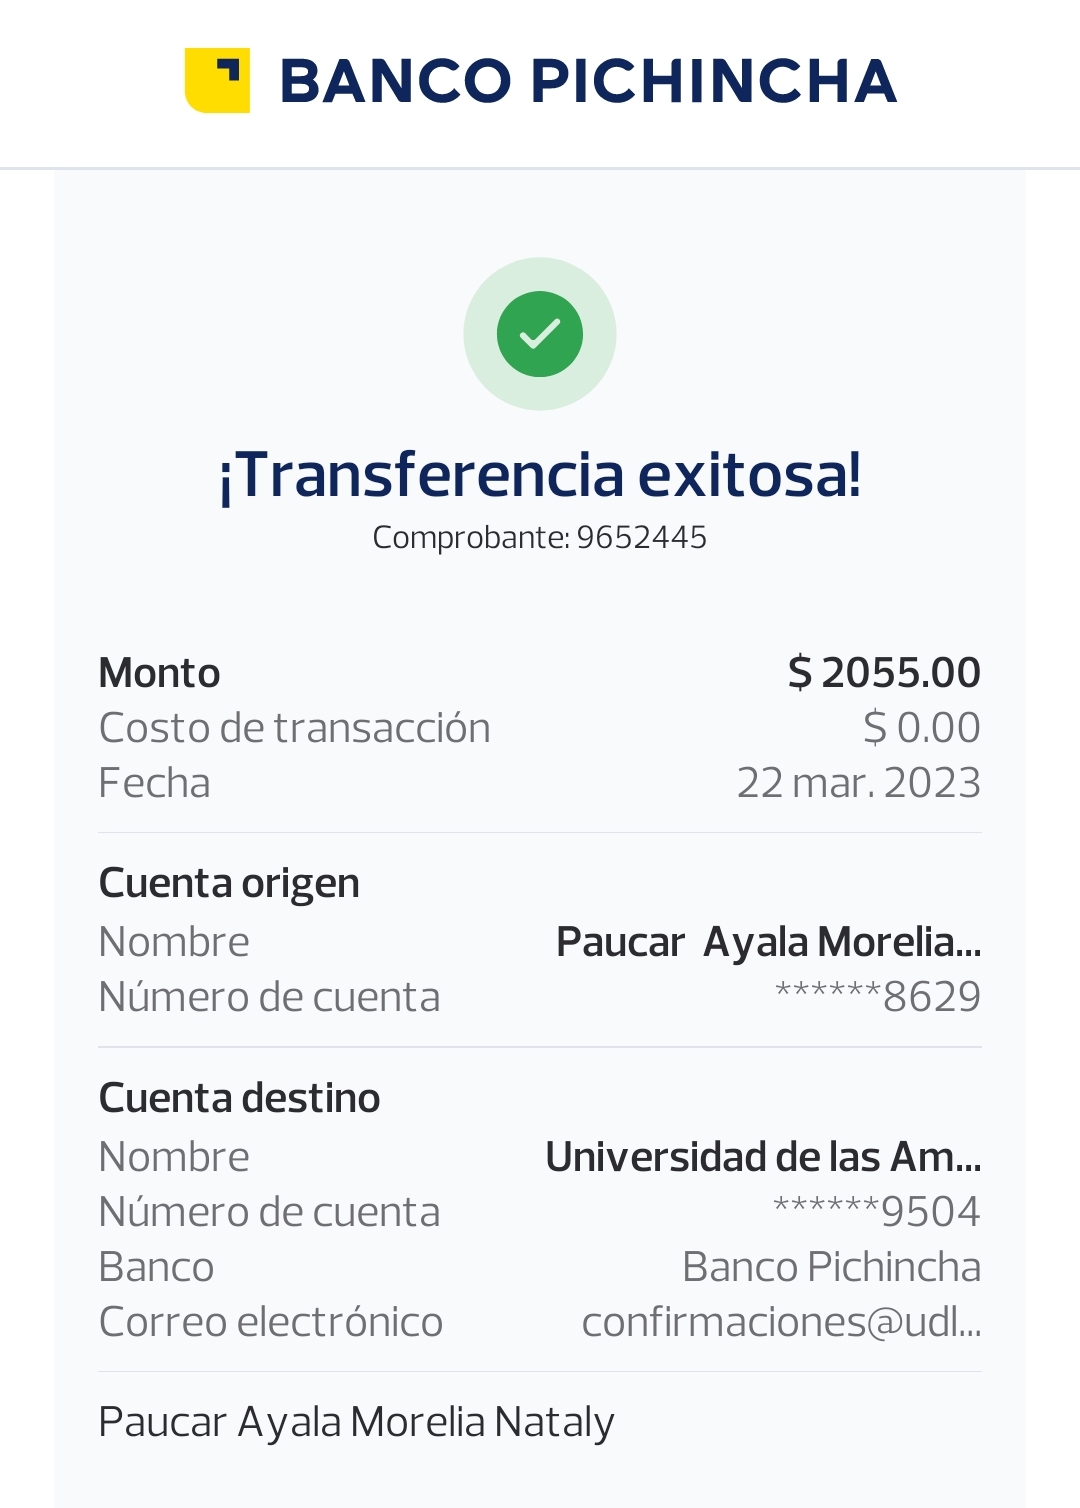Click the truncated origin name Paucar Ayala Morelia...
This screenshot has width=1080, height=1508.
coord(768,942)
